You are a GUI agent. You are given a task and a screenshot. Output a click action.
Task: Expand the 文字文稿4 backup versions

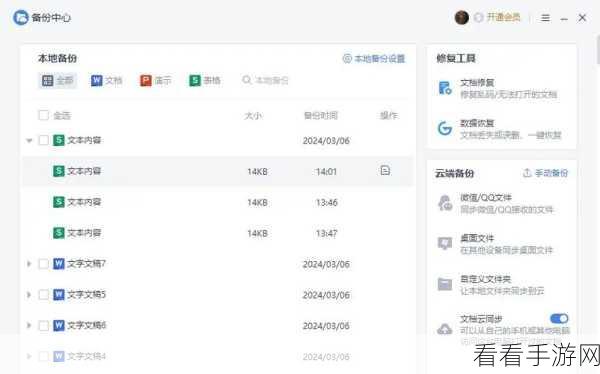[x=29, y=356]
